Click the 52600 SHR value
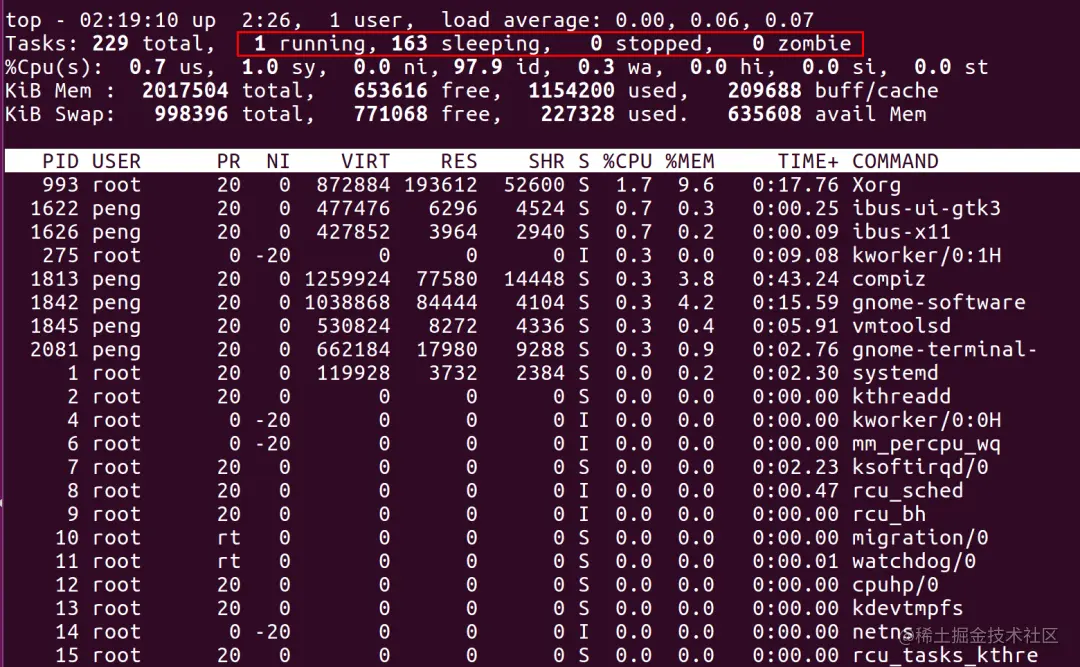The height and width of the screenshot is (667, 1080). [x=534, y=185]
